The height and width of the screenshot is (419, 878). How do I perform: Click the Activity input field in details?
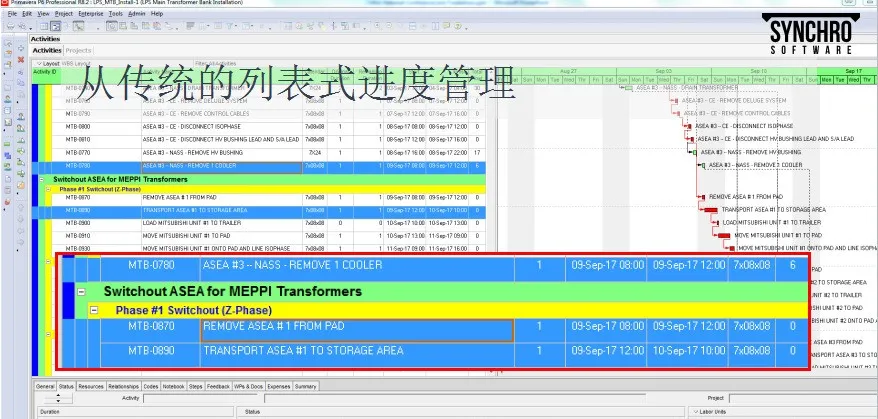pyautogui.click(x=202, y=398)
